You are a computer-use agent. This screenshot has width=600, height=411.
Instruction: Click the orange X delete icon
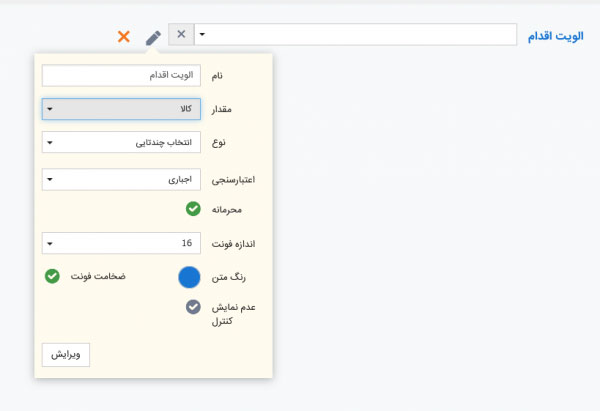pyautogui.click(x=124, y=36)
